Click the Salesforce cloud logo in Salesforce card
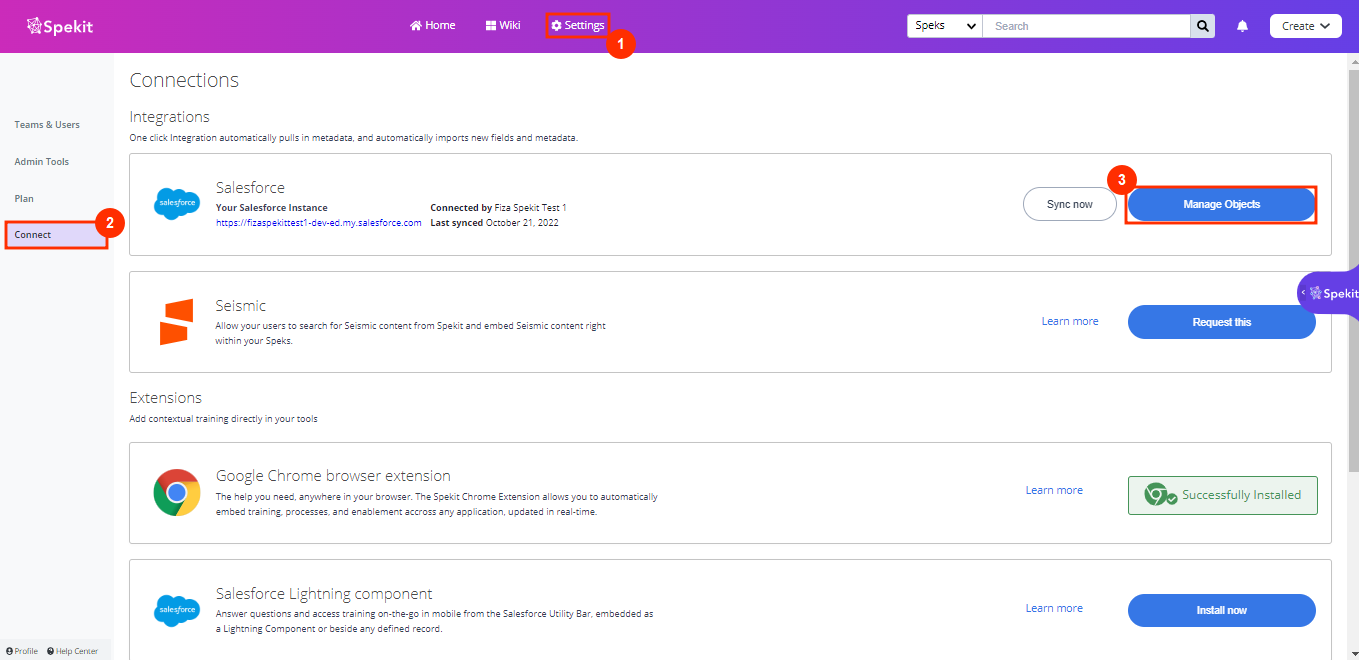 tap(177, 203)
